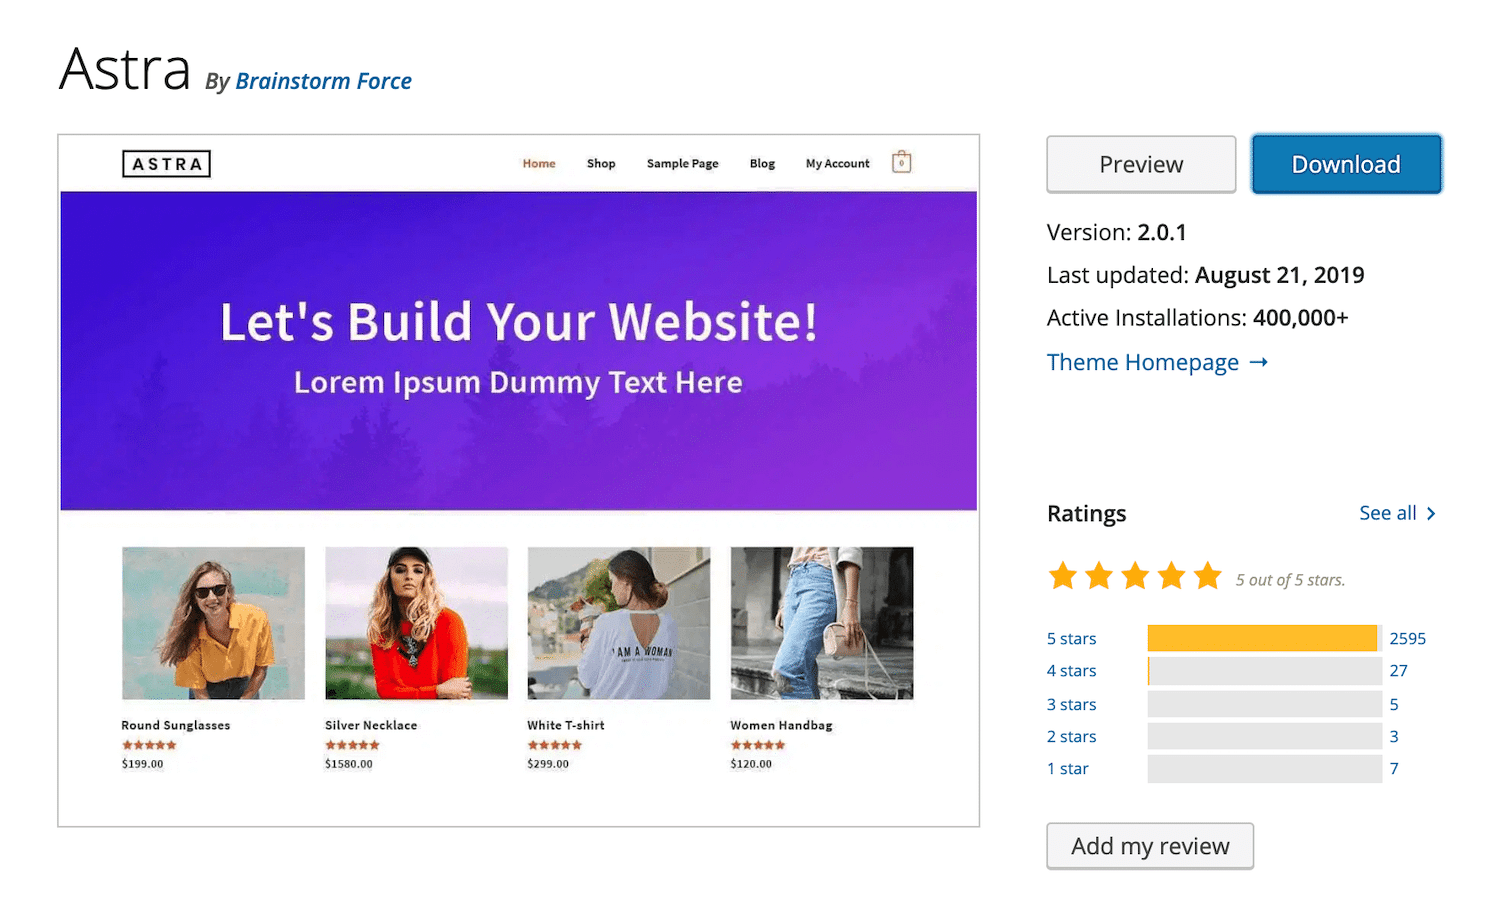Click the Silver Necklace star rating
The width and height of the screenshot is (1500, 906).
pyautogui.click(x=352, y=745)
